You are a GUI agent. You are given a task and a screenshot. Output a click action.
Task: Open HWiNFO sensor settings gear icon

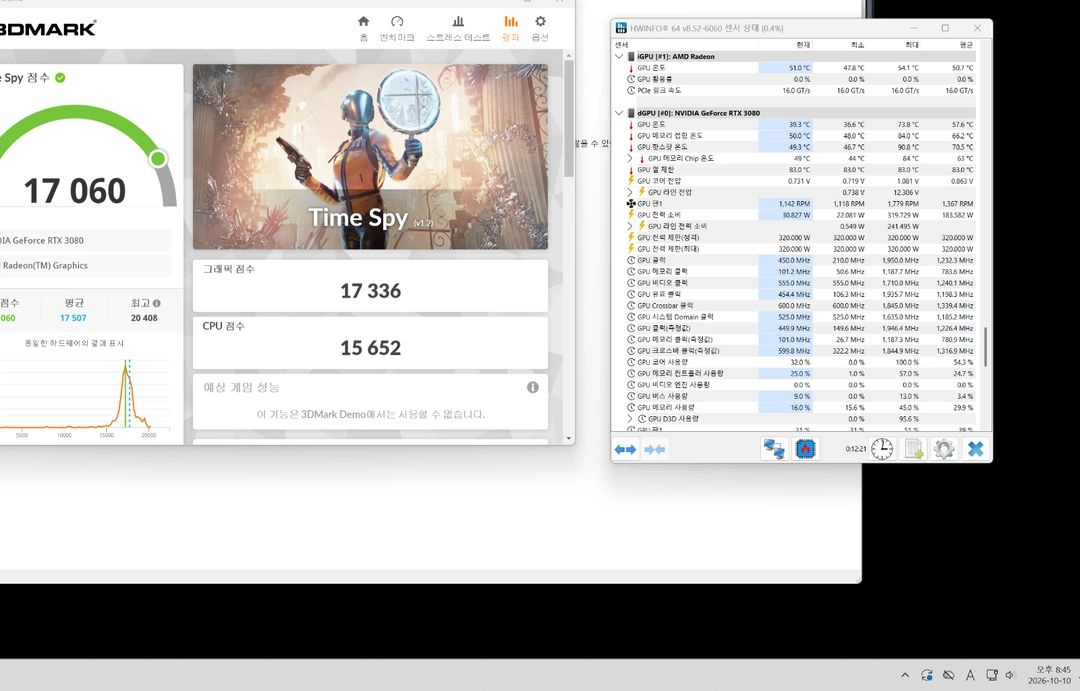944,449
